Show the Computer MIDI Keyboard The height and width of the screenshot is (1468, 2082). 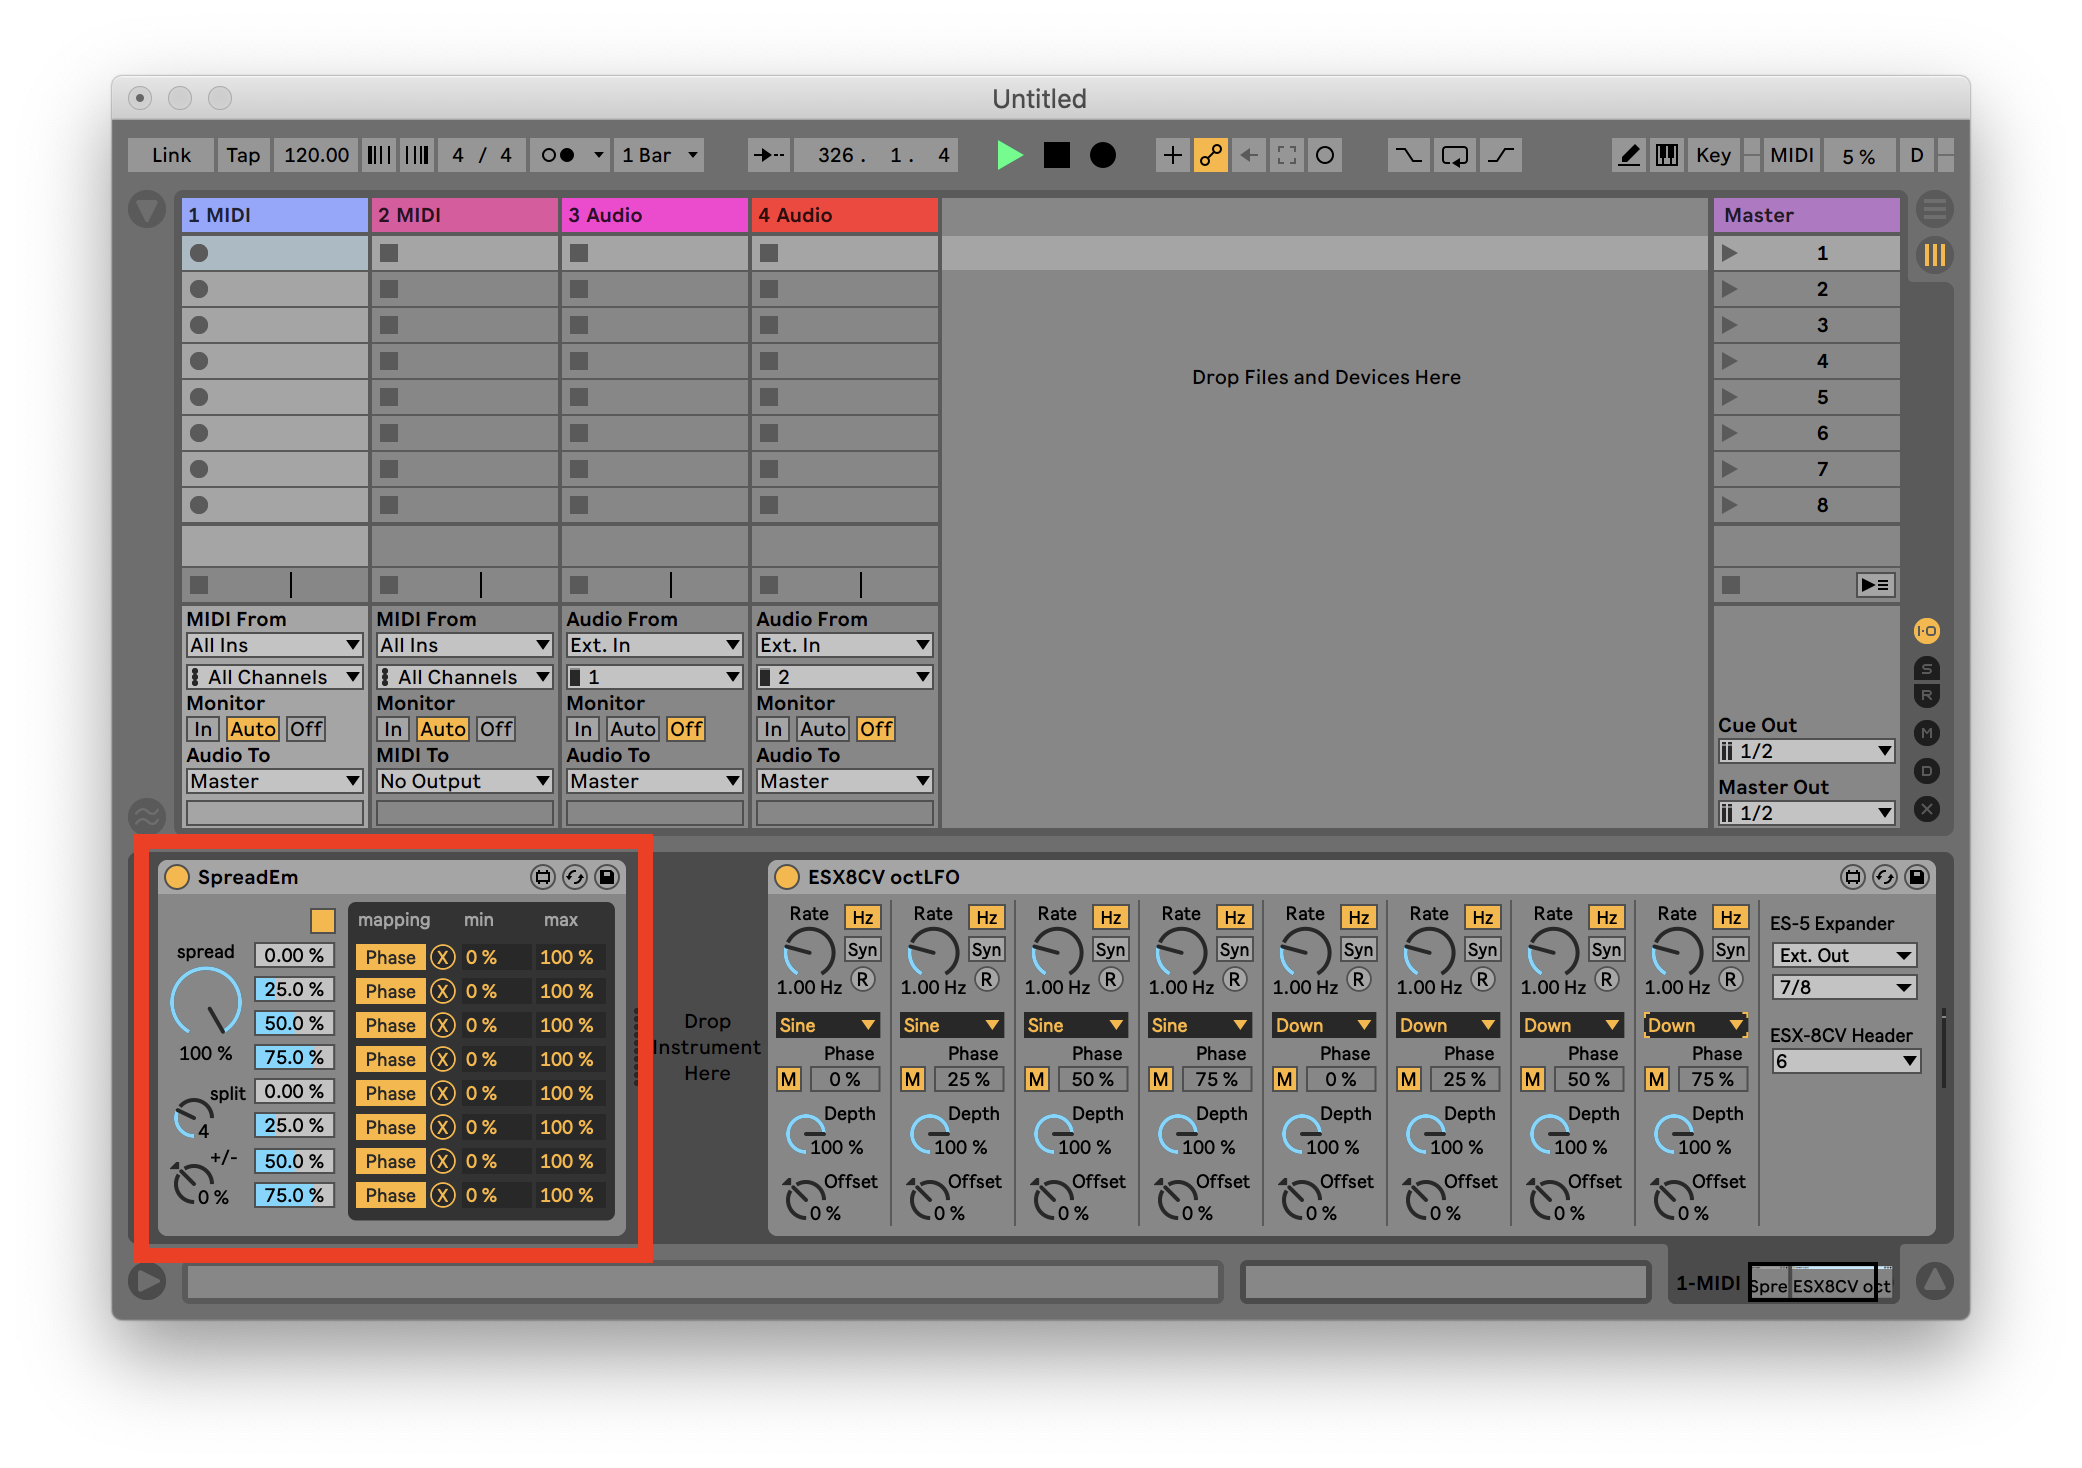pos(1666,155)
